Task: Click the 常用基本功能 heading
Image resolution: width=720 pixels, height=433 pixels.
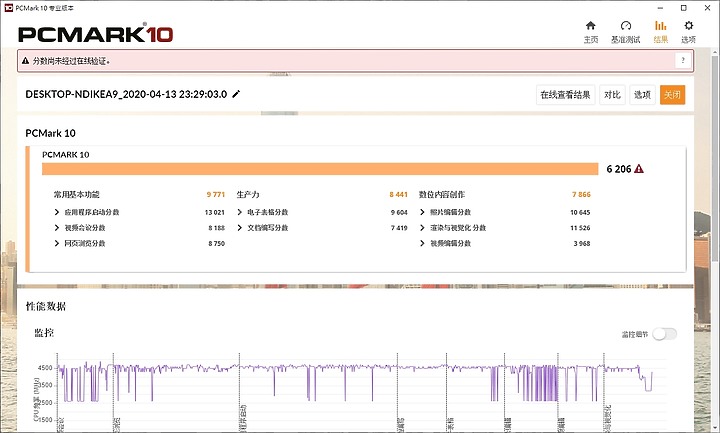Action: pyautogui.click(x=77, y=195)
